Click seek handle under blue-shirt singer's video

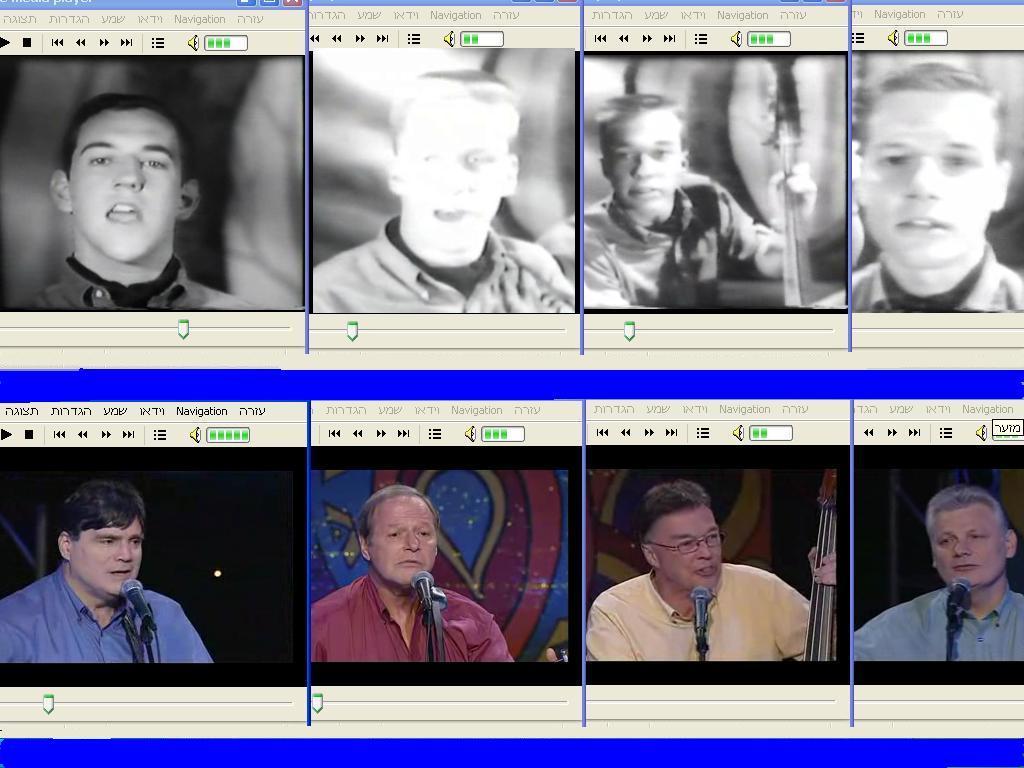48,705
